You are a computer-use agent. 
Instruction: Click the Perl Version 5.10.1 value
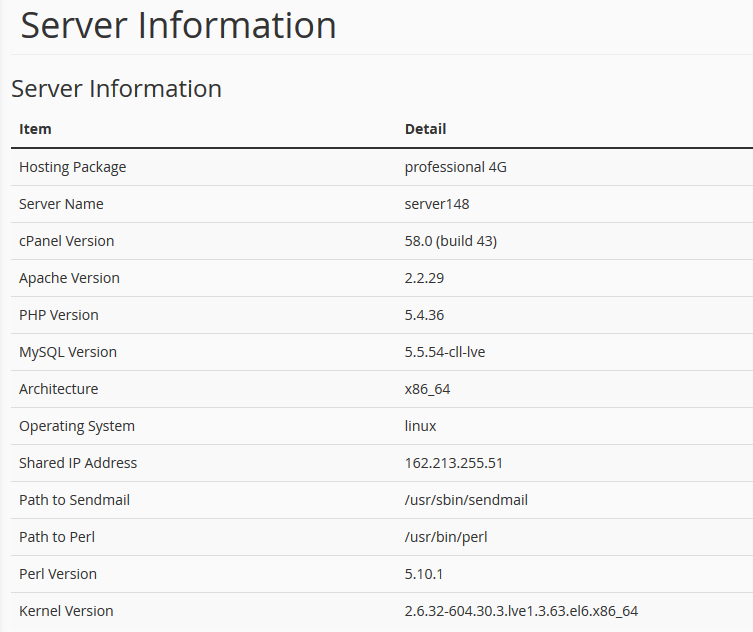pos(424,574)
